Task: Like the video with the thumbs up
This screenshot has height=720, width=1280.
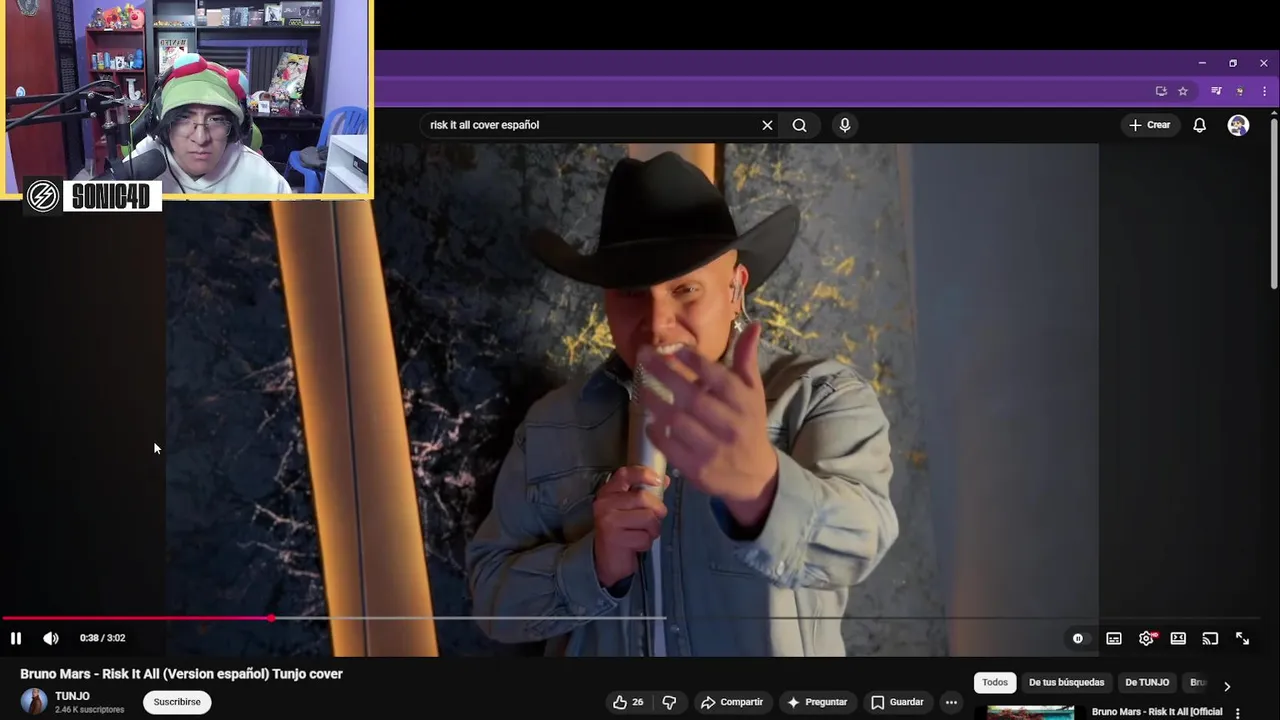Action: pyautogui.click(x=628, y=702)
